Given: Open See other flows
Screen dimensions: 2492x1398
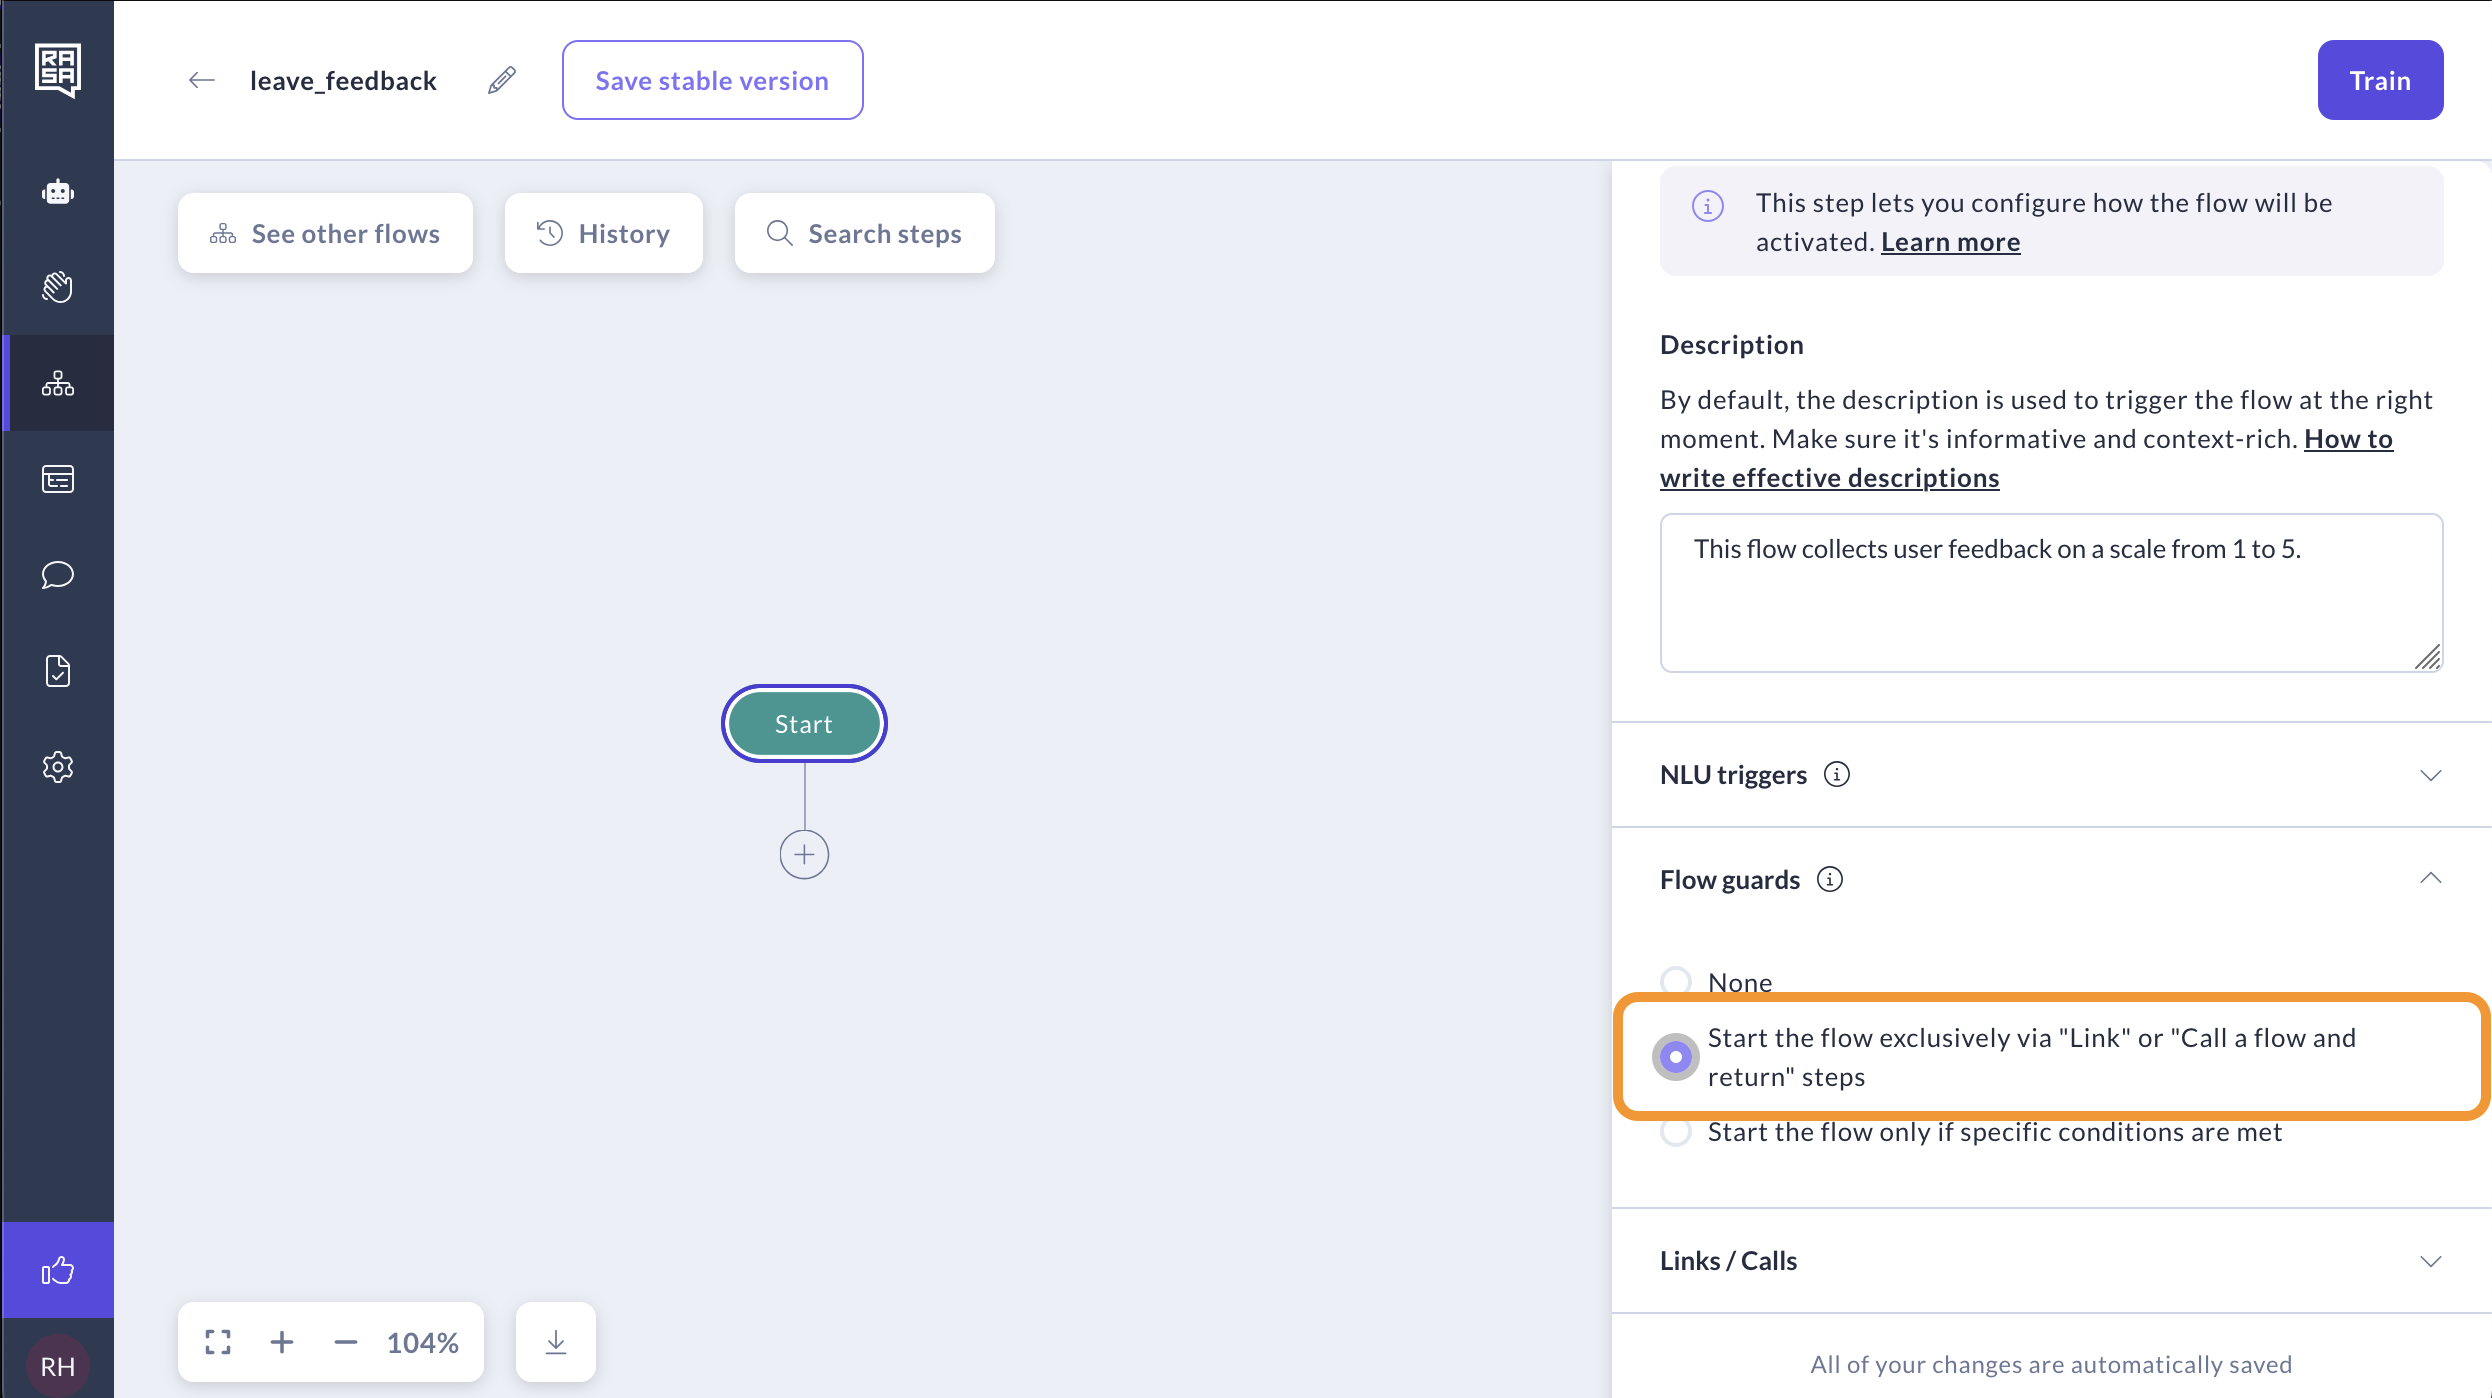Looking at the screenshot, I should [x=325, y=233].
